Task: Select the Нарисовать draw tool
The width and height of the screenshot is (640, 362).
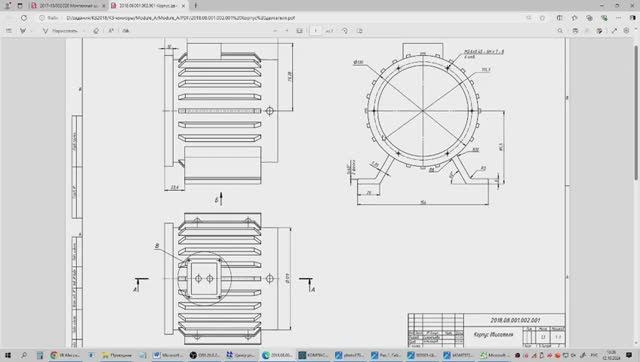Action: 60,31
